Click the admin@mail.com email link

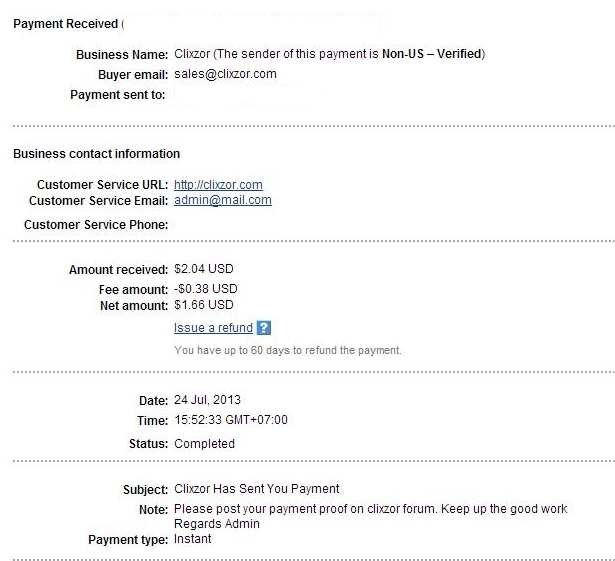[x=222, y=200]
